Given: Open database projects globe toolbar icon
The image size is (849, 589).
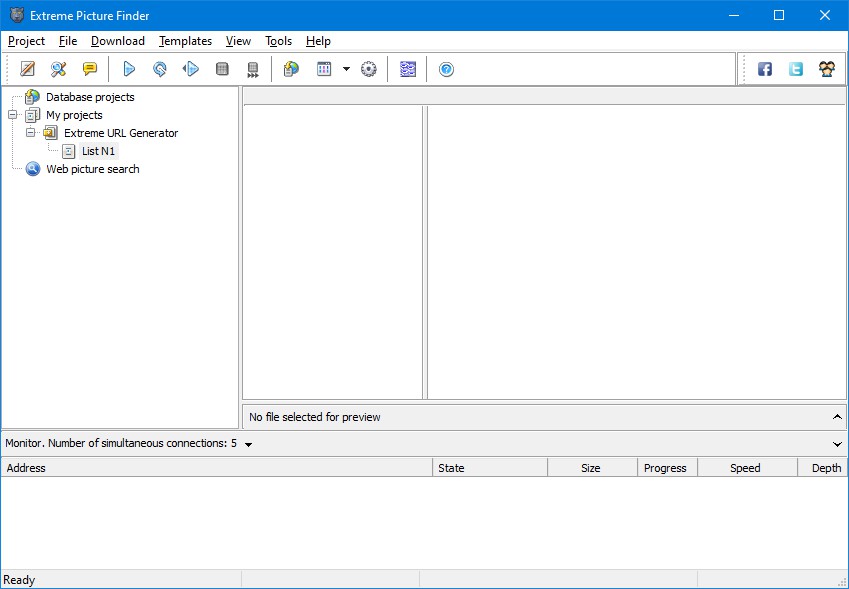Looking at the screenshot, I should (x=291, y=69).
